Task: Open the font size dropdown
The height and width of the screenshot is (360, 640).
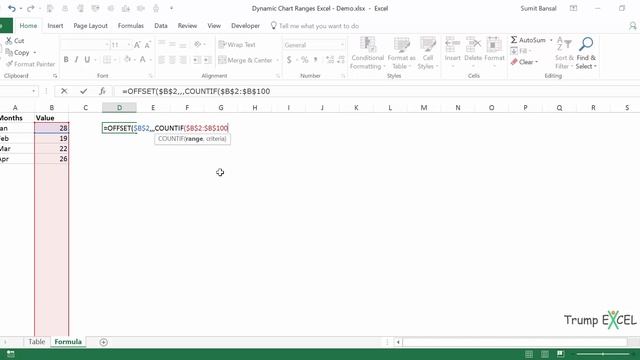Action: click(129, 44)
